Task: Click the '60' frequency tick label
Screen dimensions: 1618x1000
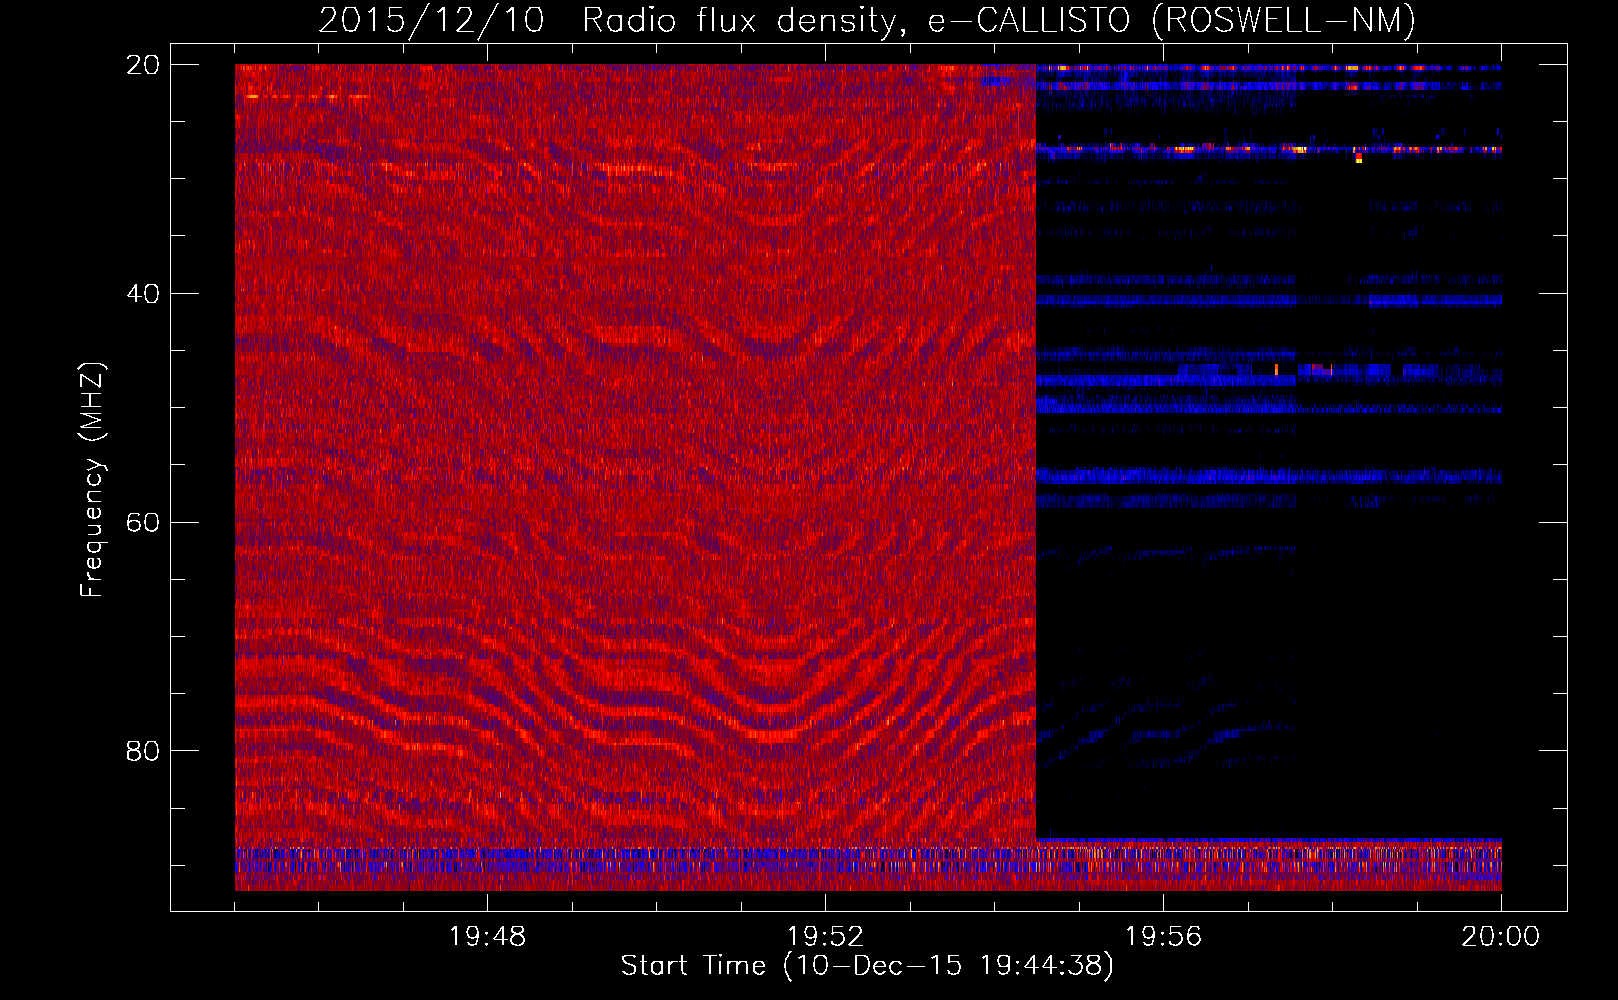Action: click(143, 523)
